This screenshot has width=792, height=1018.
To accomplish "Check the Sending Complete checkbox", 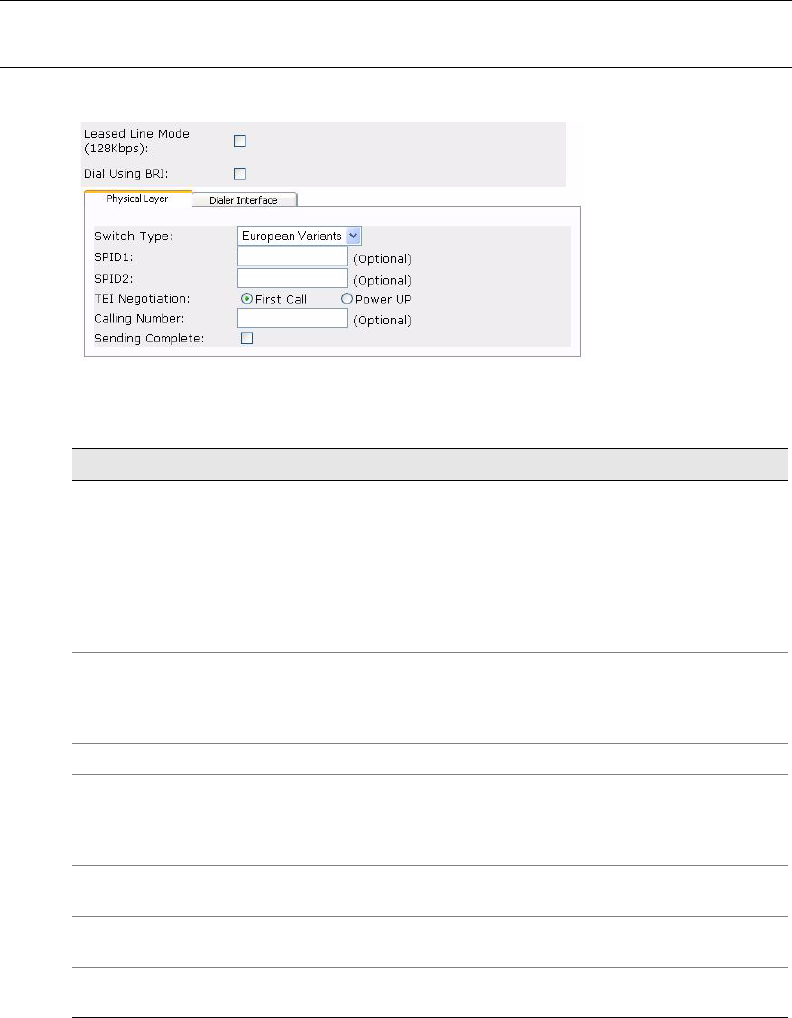I will click(247, 338).
